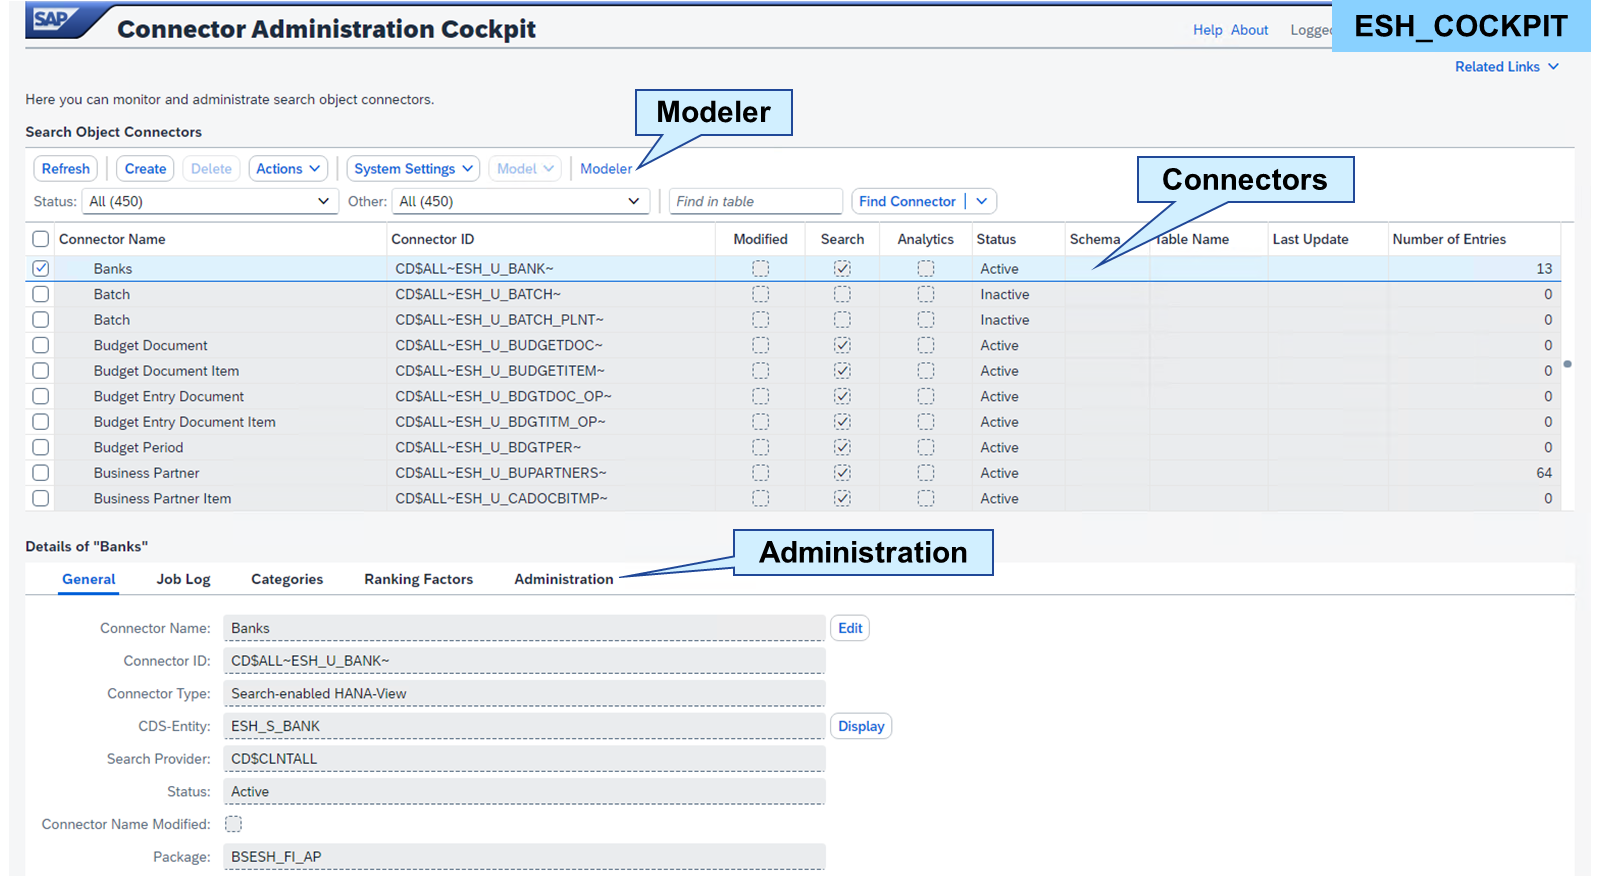Screen dimensions: 1600x876
Task: Switch to the General tab
Action: pos(89,579)
